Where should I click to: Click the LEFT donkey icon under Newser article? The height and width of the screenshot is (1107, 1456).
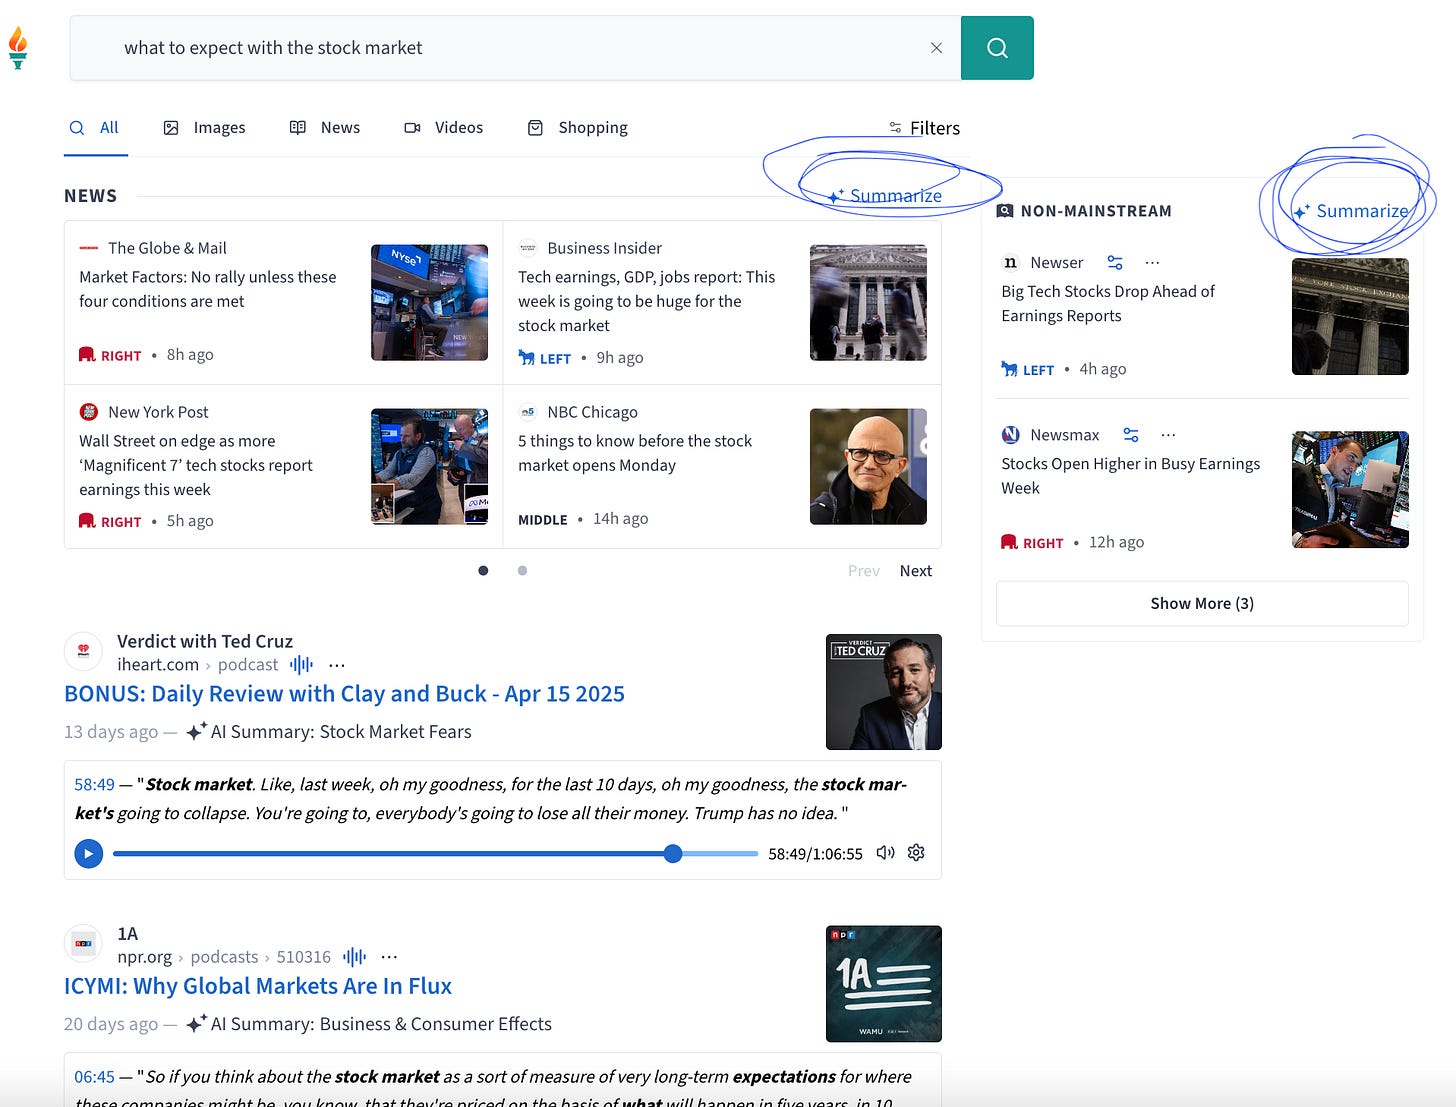tap(1009, 369)
